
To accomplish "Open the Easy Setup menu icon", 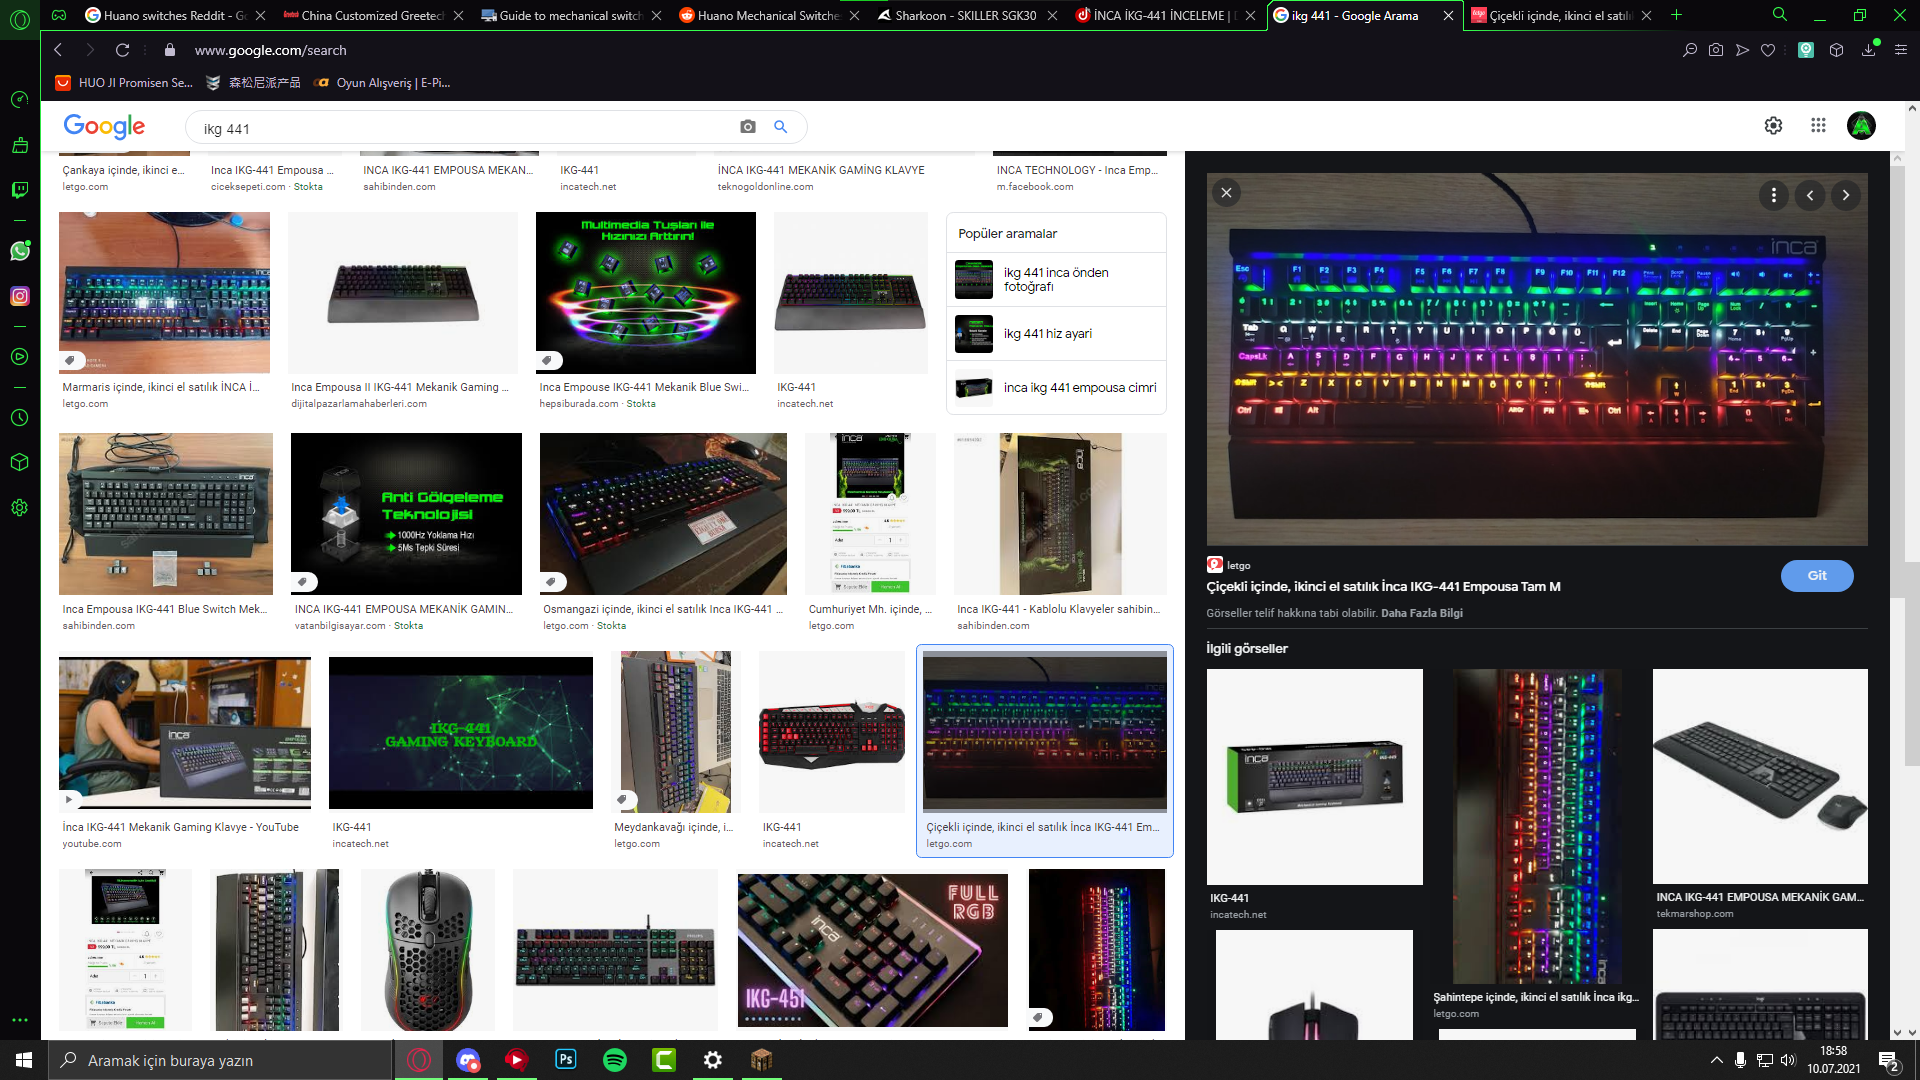I will [1901, 50].
